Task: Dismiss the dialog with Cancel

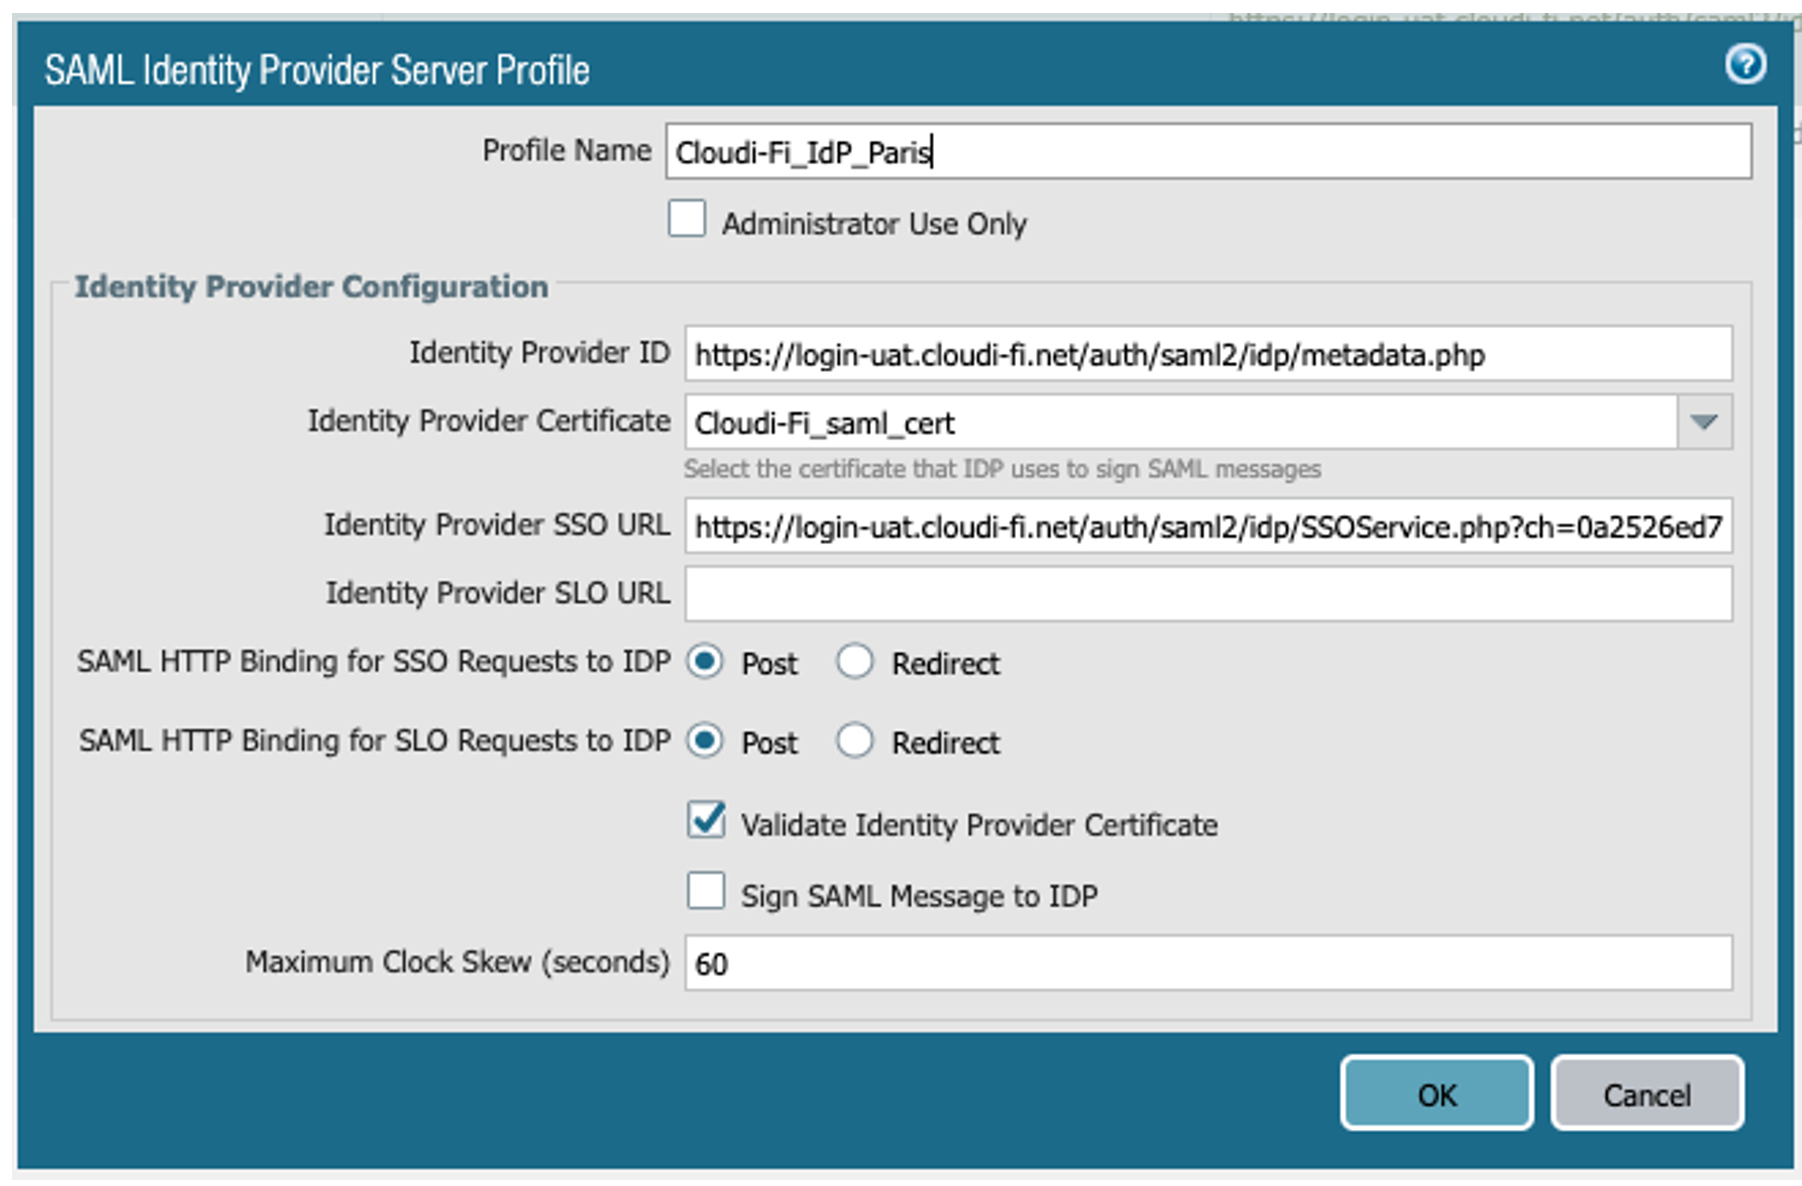Action: (1645, 1094)
